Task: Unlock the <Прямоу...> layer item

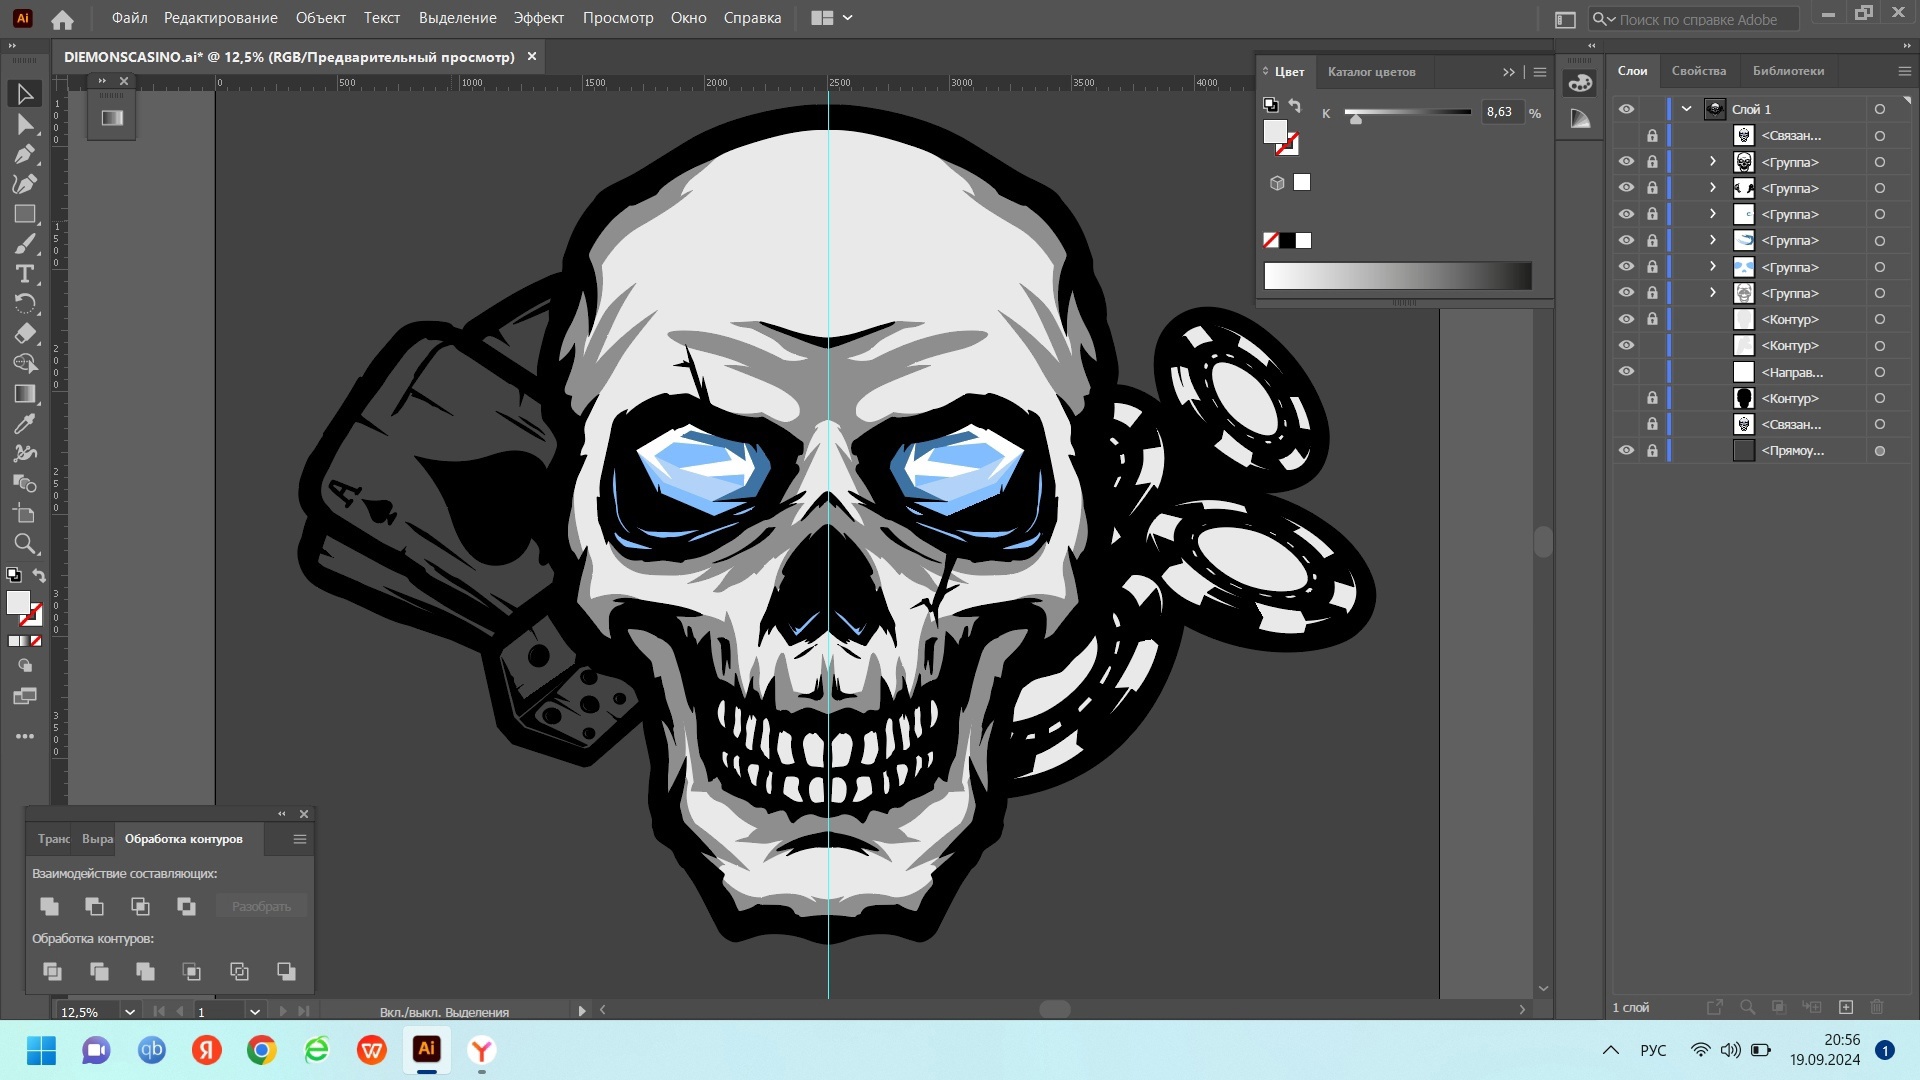Action: pyautogui.click(x=1652, y=451)
